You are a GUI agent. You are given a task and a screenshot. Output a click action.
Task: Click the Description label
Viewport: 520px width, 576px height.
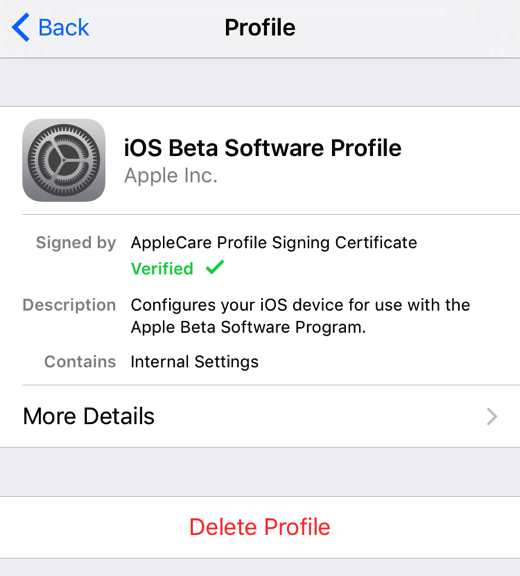click(x=69, y=305)
